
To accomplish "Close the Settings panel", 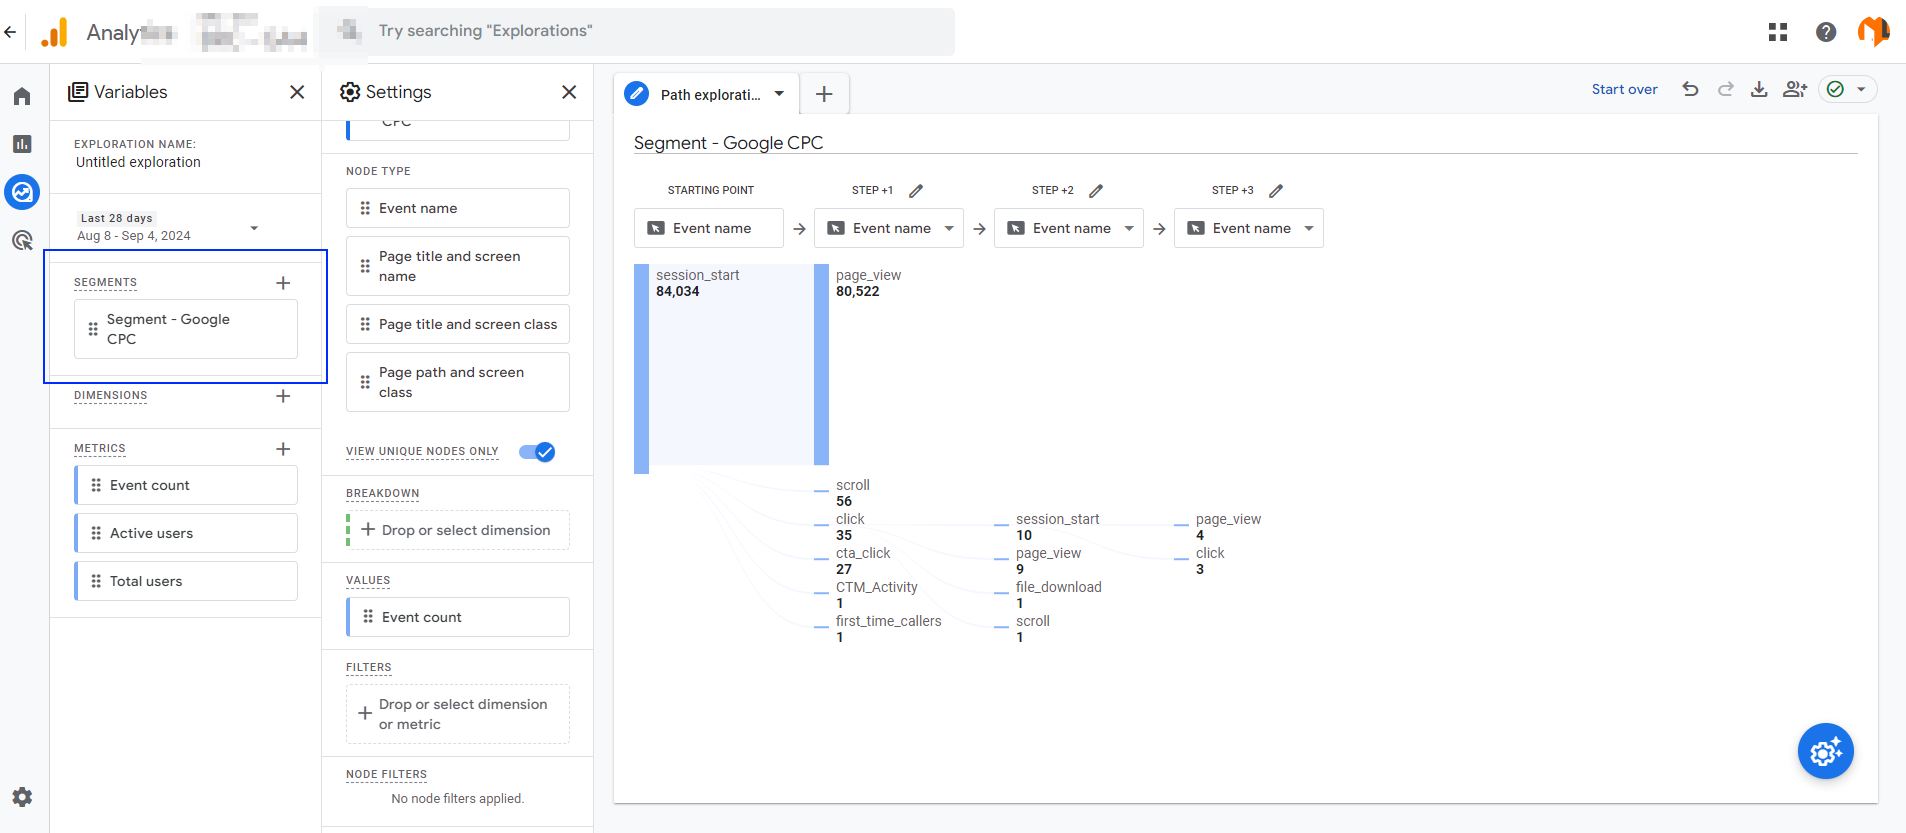I will [569, 92].
